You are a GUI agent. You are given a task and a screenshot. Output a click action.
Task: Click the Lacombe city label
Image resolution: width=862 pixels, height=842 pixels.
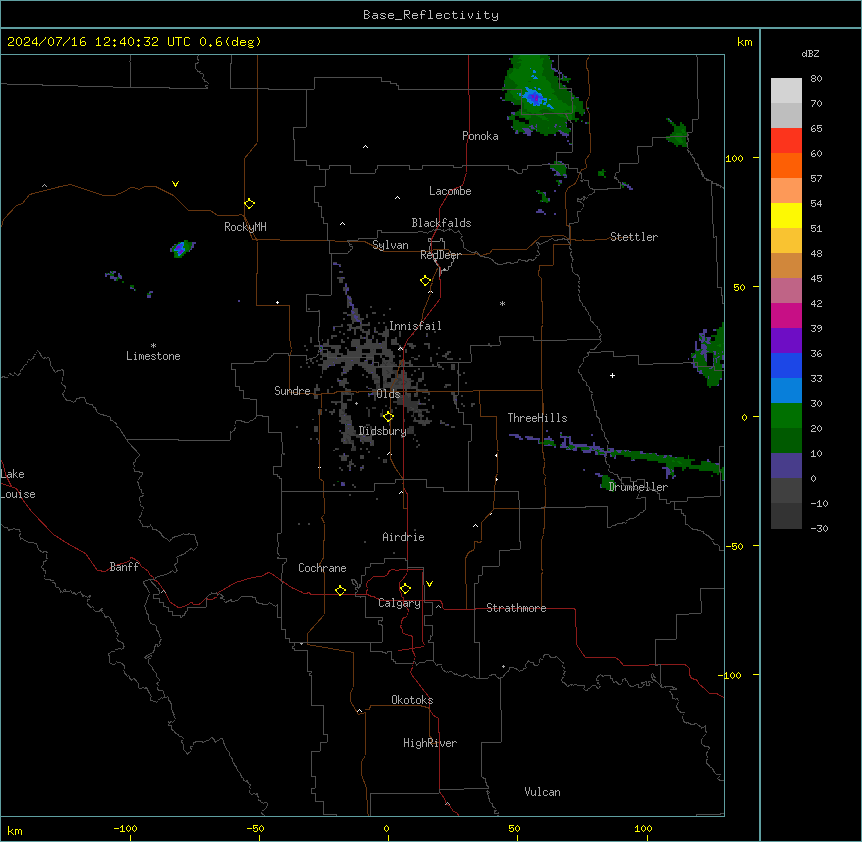coord(450,191)
